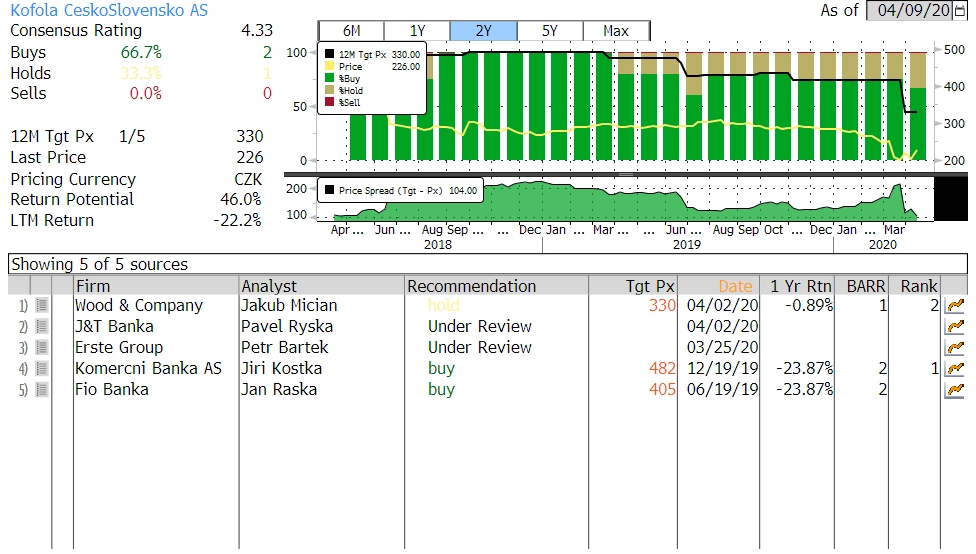Edit the As of date field 04/09/20

point(909,11)
